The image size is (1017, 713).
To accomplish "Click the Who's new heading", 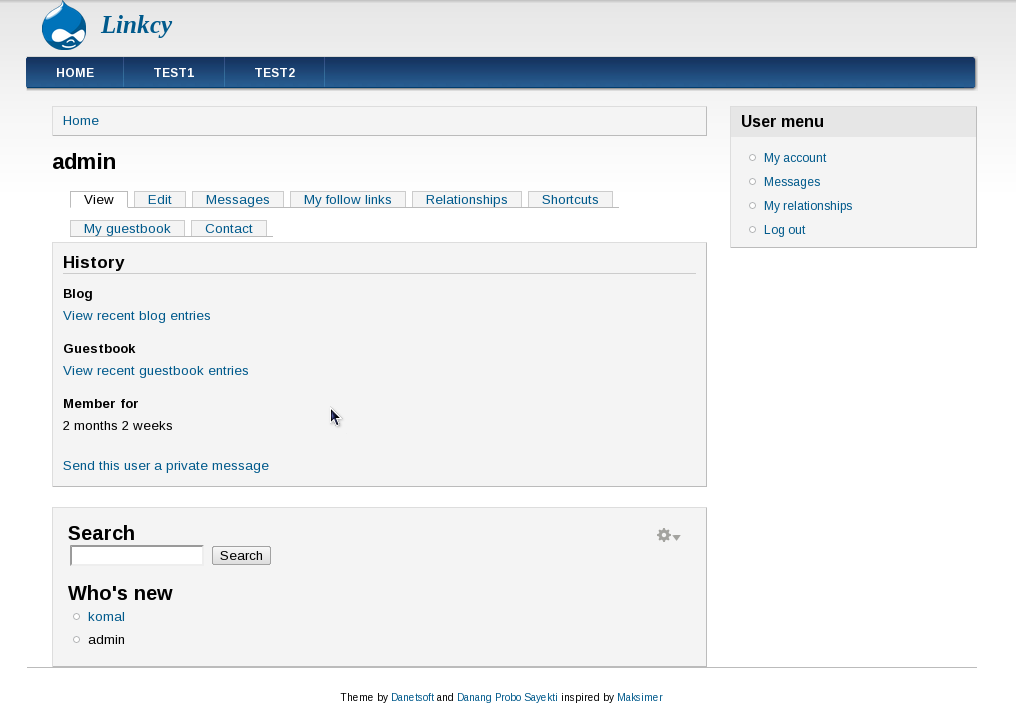I will tap(120, 593).
